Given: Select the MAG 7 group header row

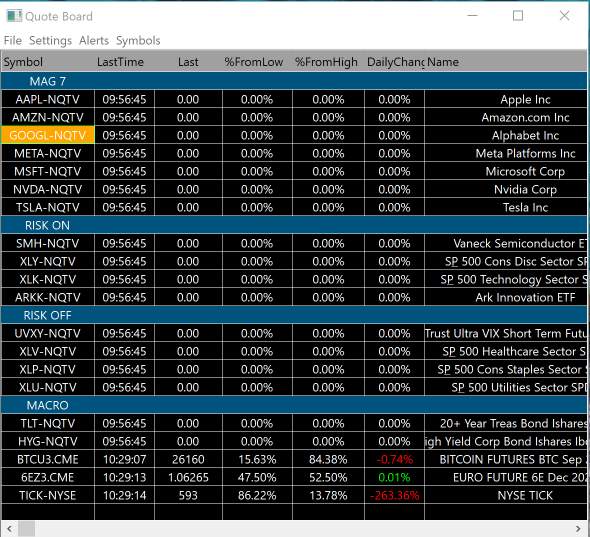Looking at the screenshot, I should tap(294, 81).
